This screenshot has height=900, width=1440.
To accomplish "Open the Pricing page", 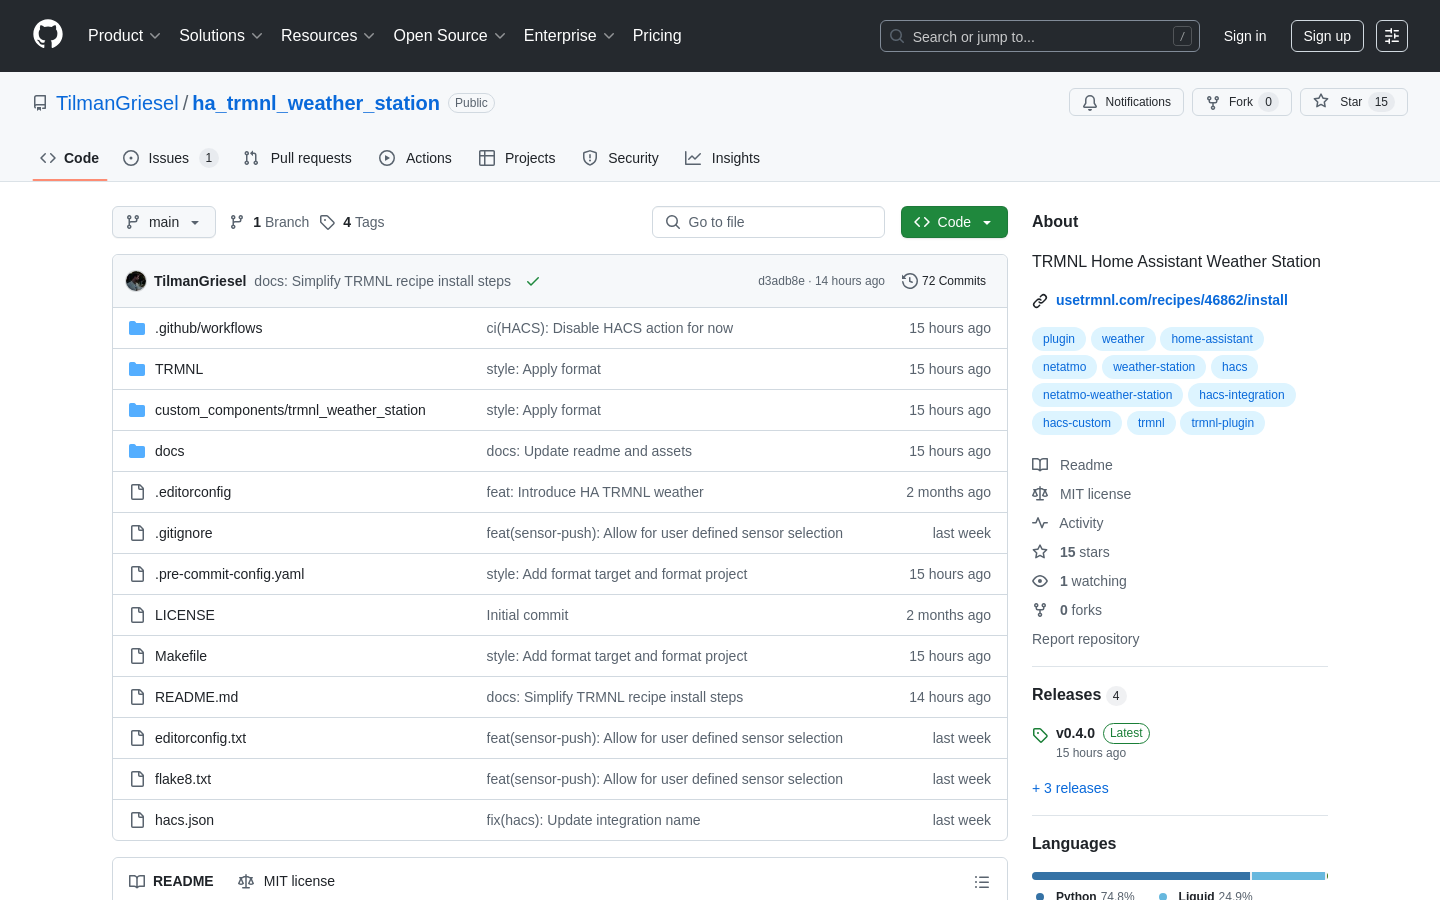I will pos(657,36).
